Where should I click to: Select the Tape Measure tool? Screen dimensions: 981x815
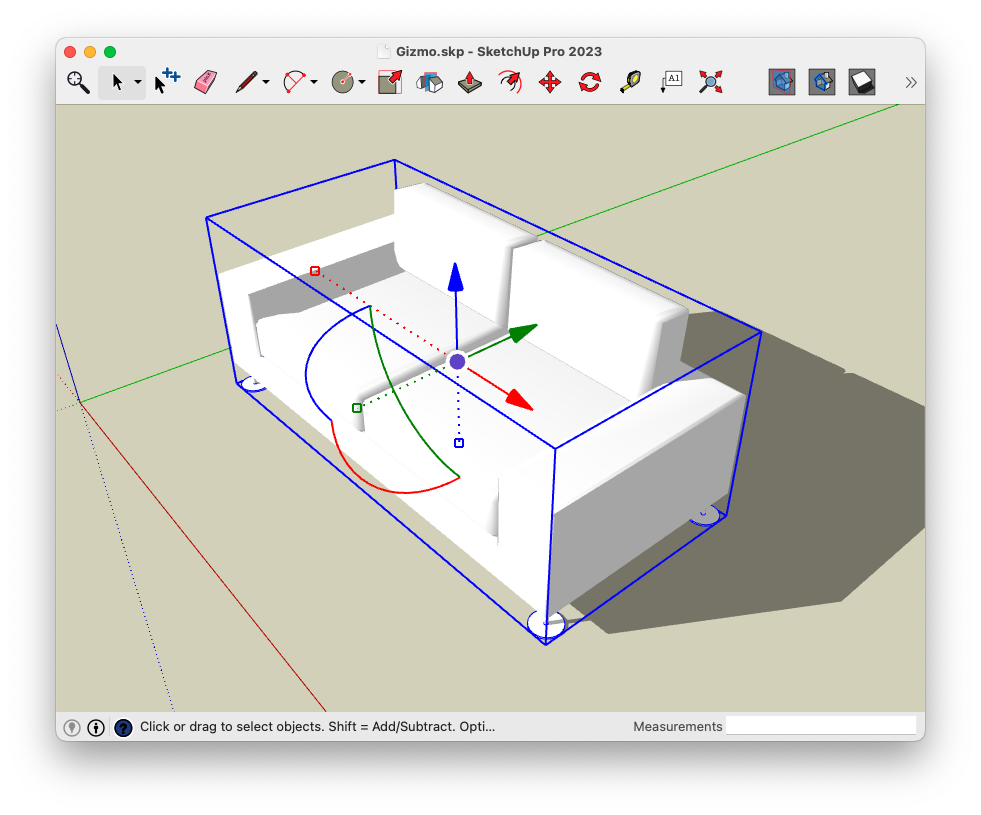pos(630,82)
